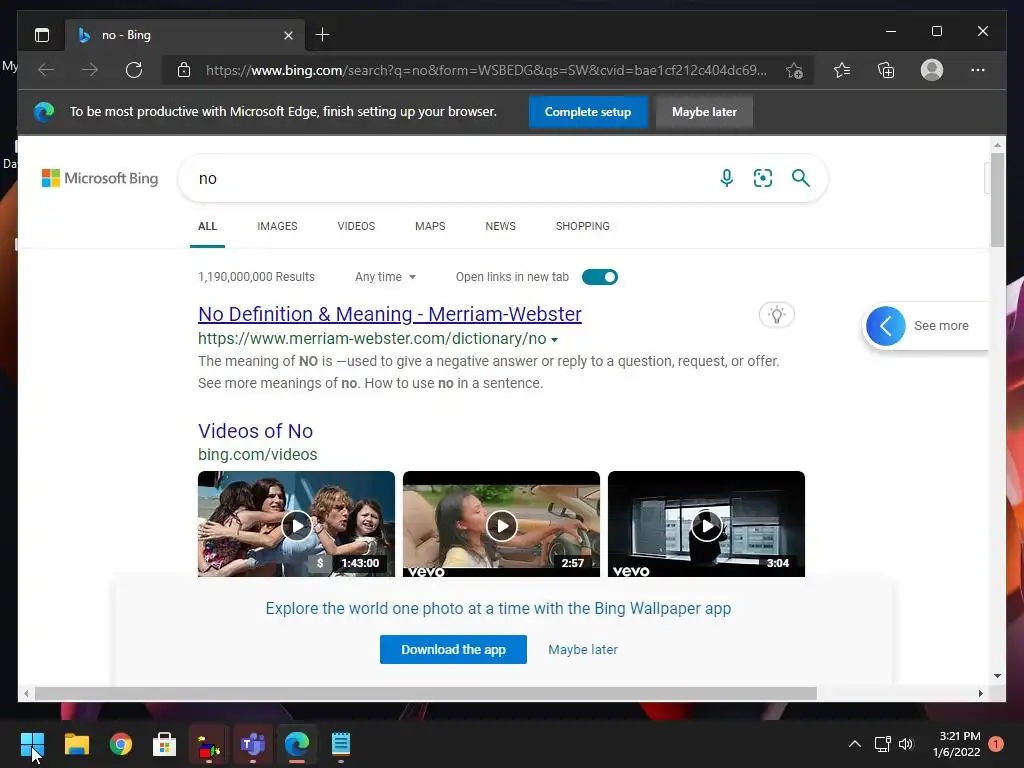Image resolution: width=1024 pixels, height=768 pixels.
Task: Play the 1:43:00 video thumbnail
Action: click(296, 524)
